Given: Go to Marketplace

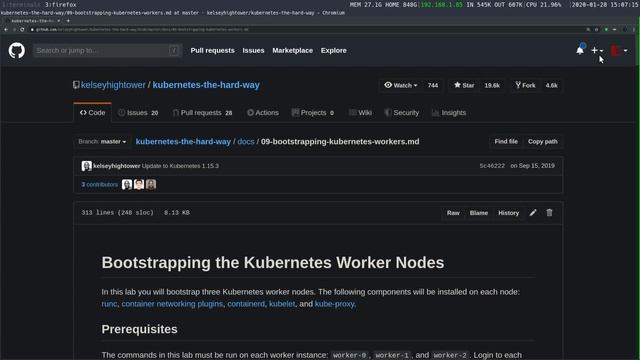Looking at the screenshot, I should click(292, 51).
